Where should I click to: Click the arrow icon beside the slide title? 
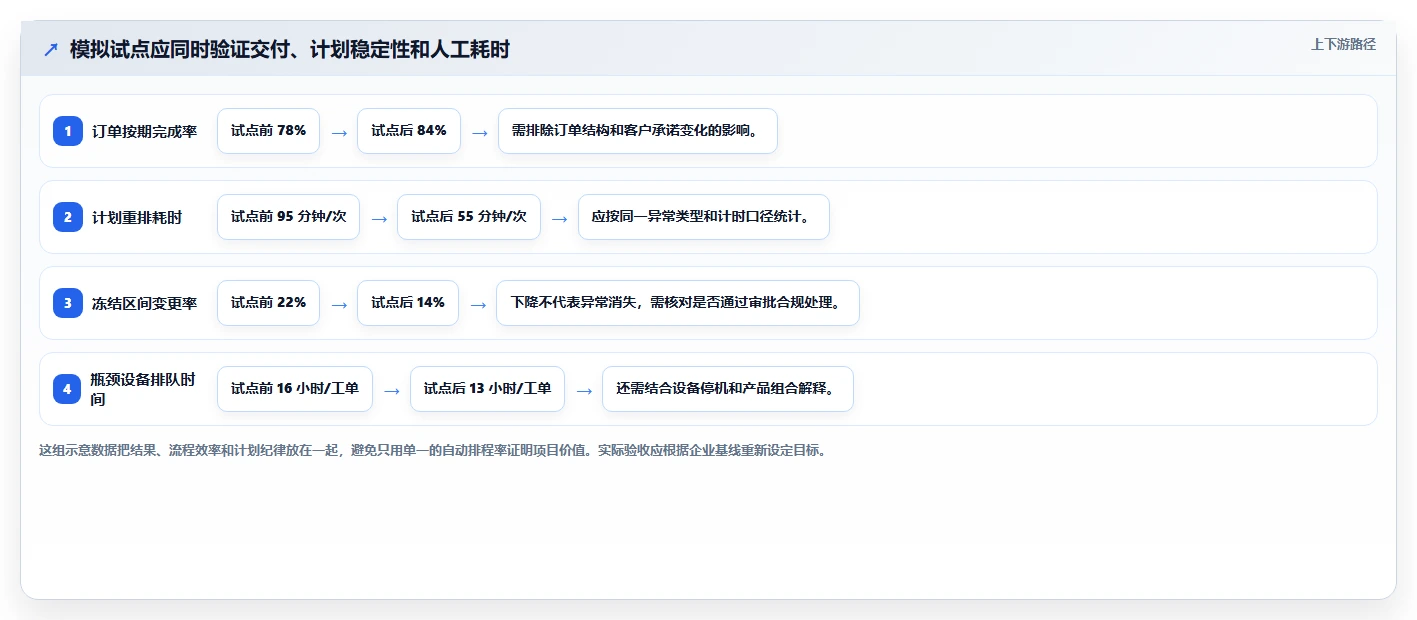coord(51,49)
